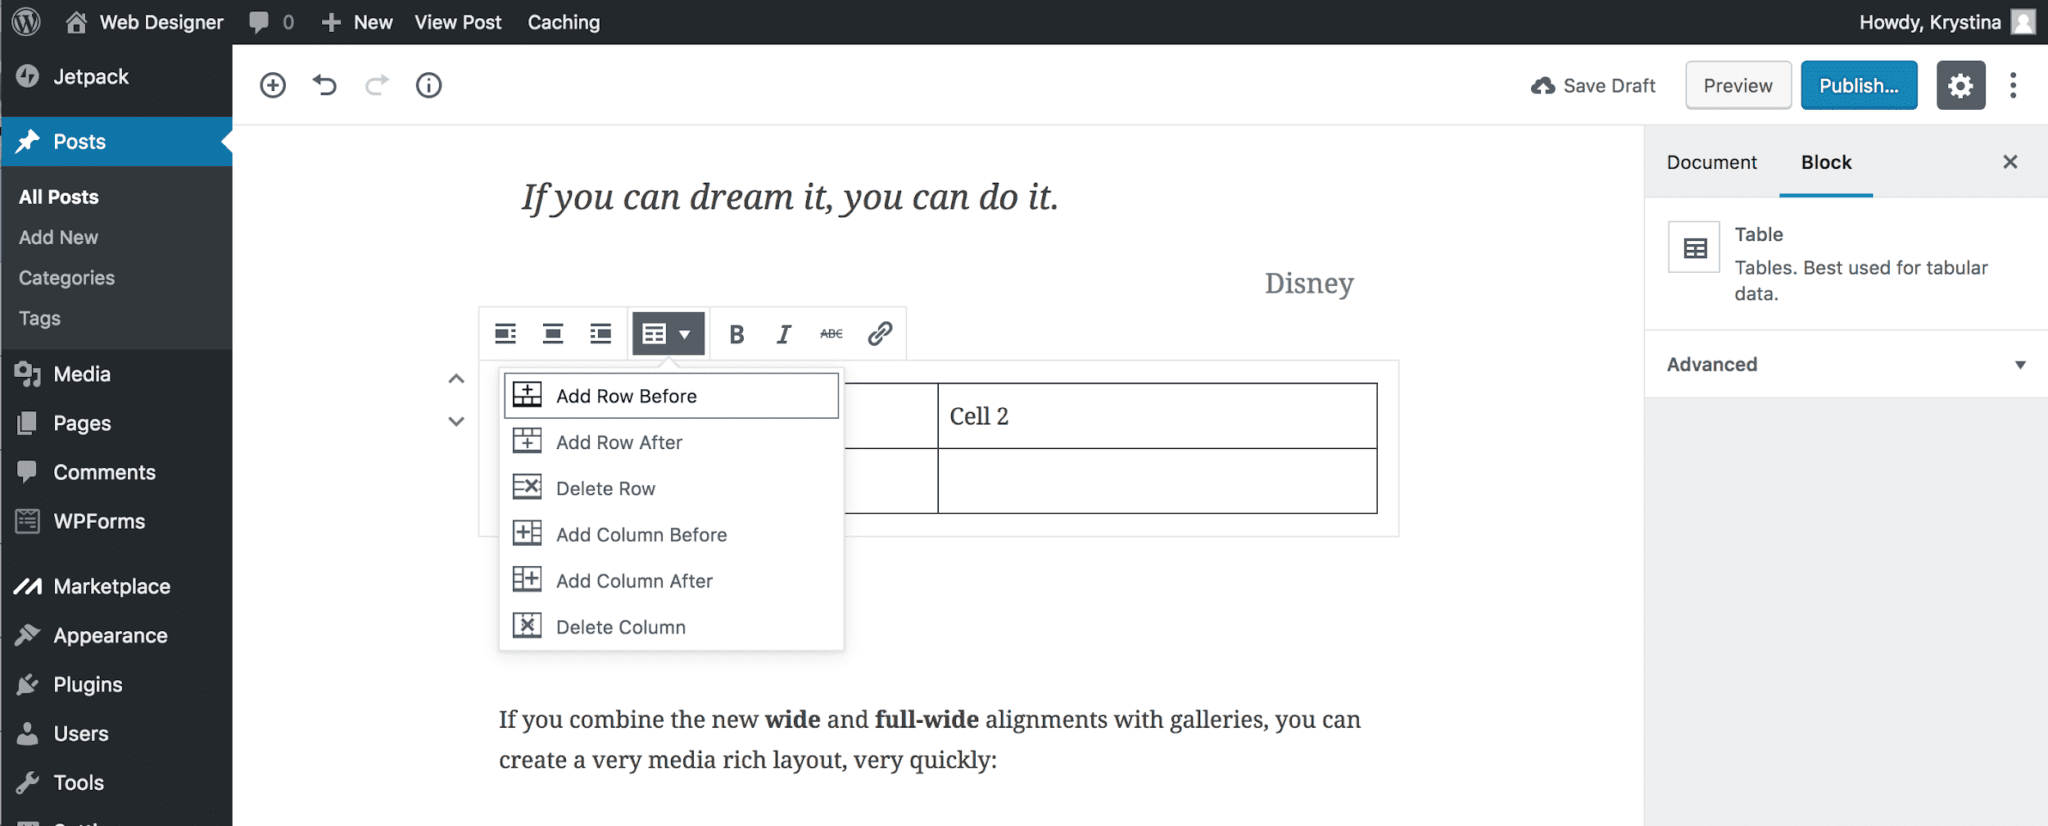Click the Cell 2 table cell
2048x826 pixels.
[1157, 416]
